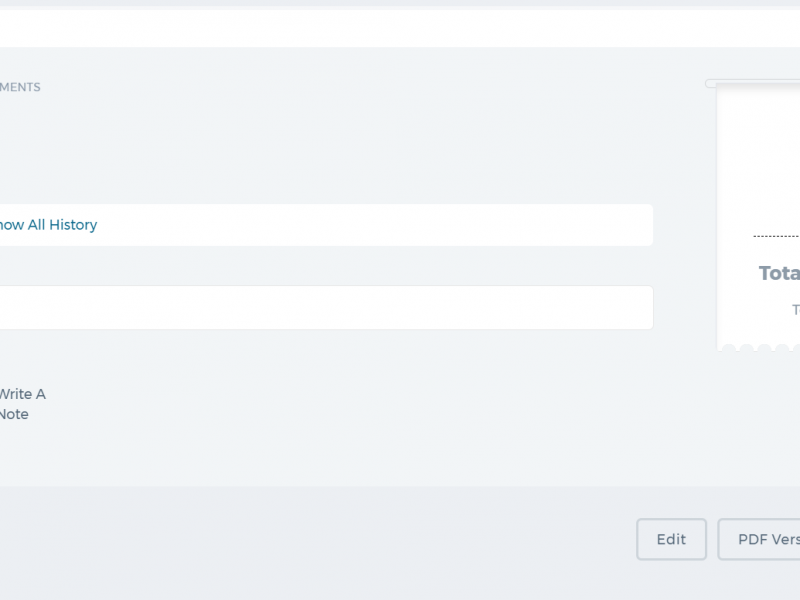Open the Show All History link
The image size is (800, 600).
(x=48, y=225)
